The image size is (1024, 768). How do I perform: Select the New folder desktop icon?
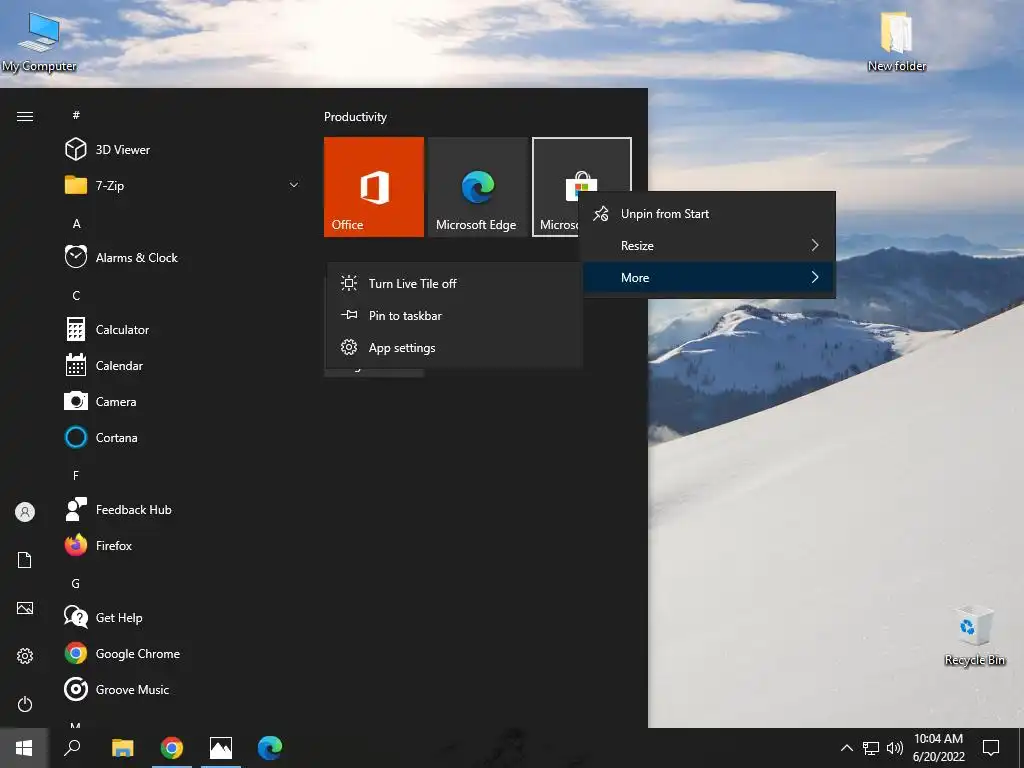point(897,40)
